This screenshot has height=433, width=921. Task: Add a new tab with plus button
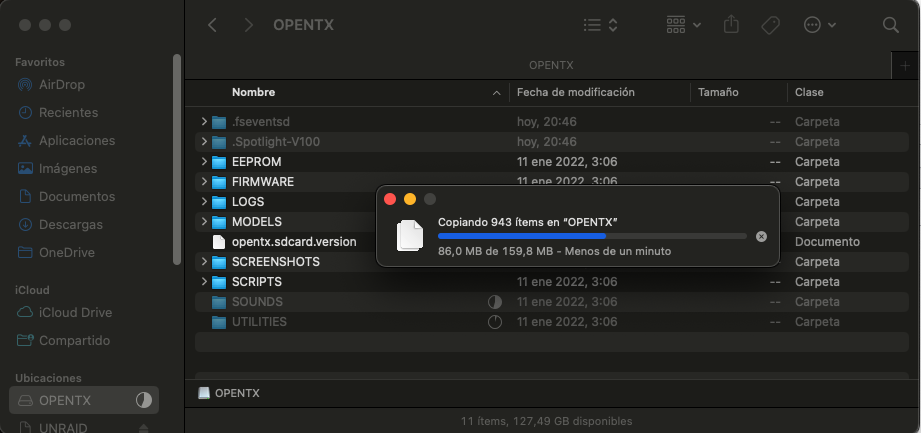point(906,66)
